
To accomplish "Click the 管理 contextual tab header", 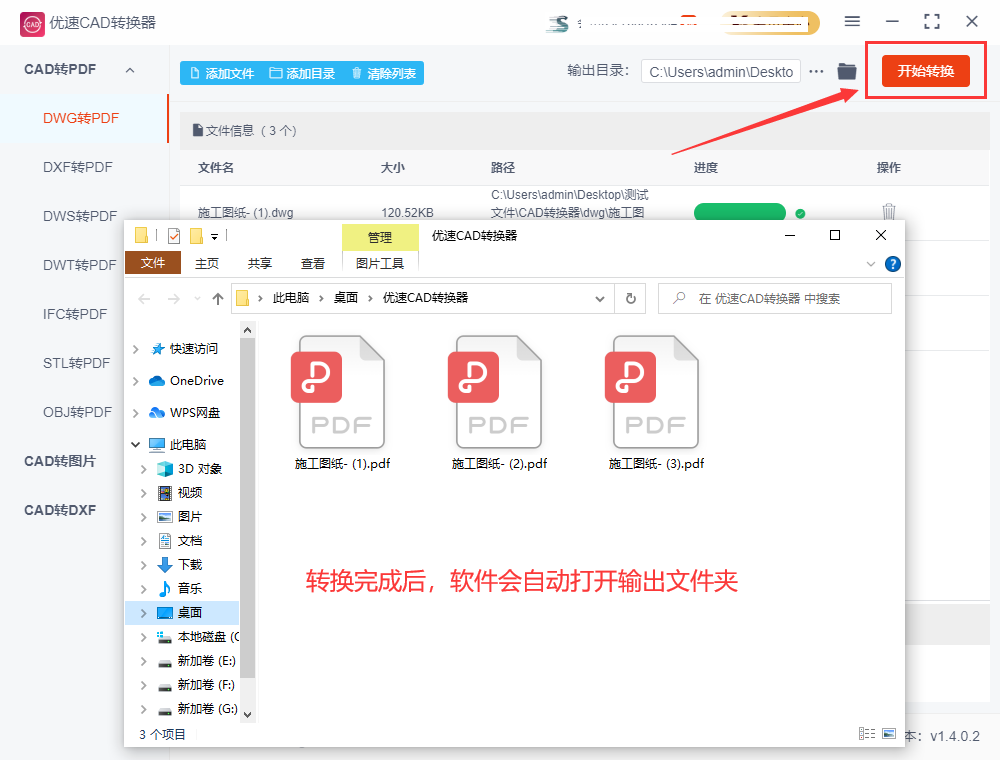I will [380, 237].
